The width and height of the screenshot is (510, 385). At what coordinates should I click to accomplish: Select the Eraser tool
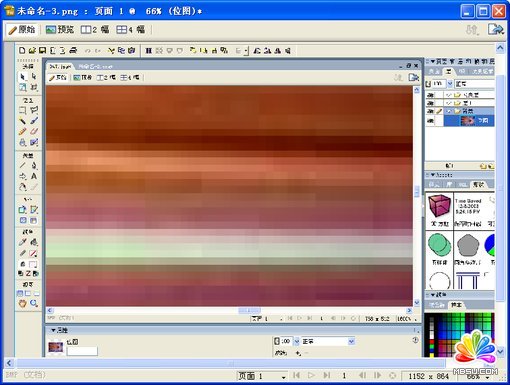tap(34, 132)
